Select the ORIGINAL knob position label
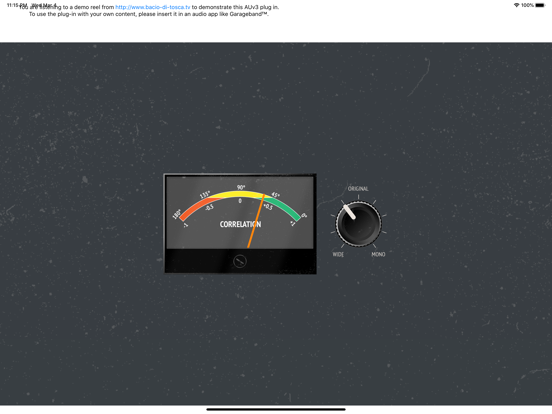 tap(358, 189)
